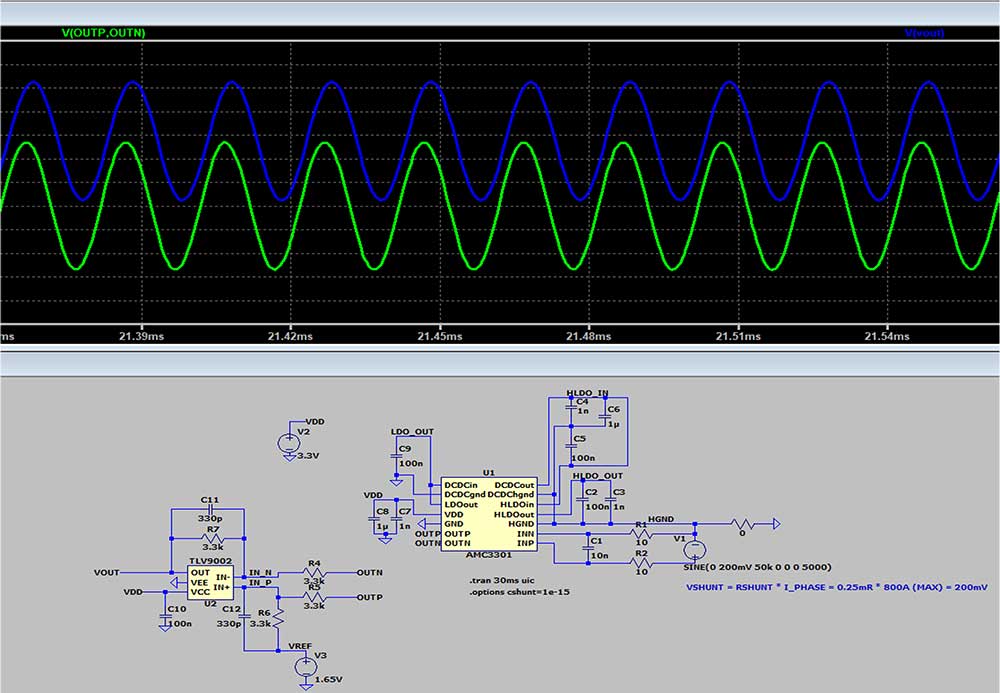The width and height of the screenshot is (1000, 693).
Task: Click the TLV9002 part name text
Action: point(210,561)
